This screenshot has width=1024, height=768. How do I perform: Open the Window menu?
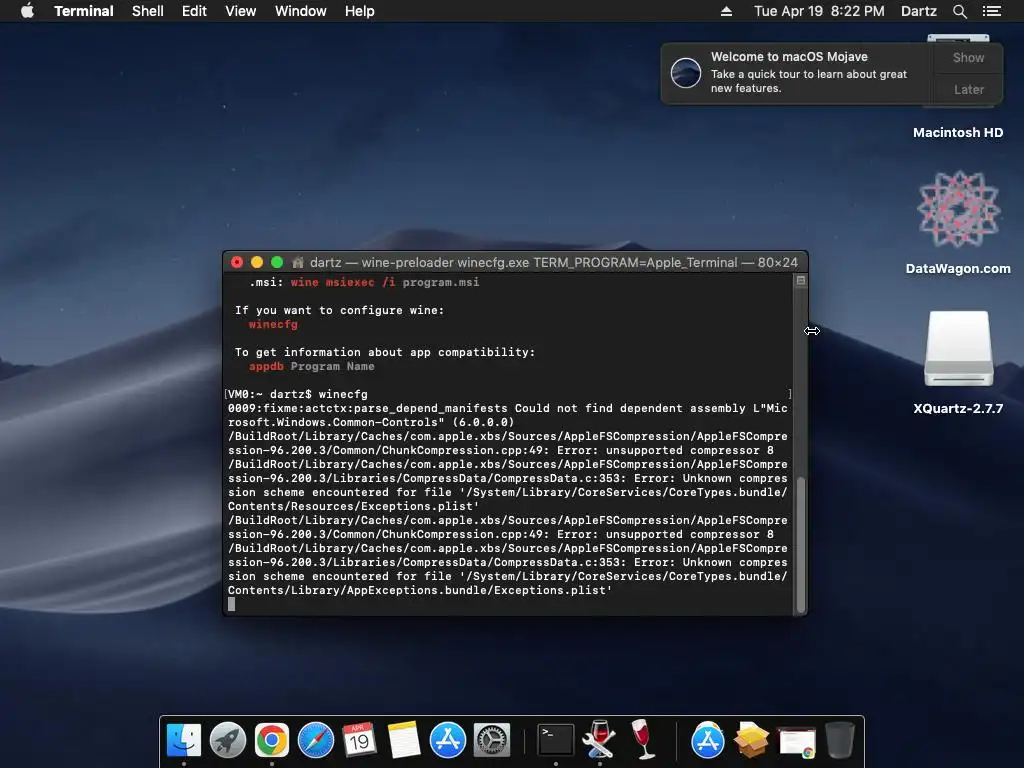pyautogui.click(x=300, y=11)
